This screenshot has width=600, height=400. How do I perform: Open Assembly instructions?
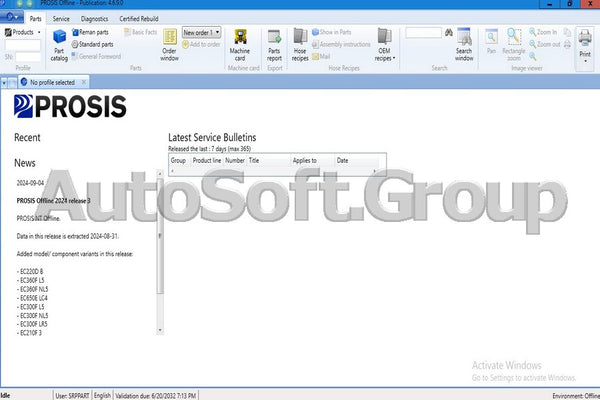tap(341, 44)
